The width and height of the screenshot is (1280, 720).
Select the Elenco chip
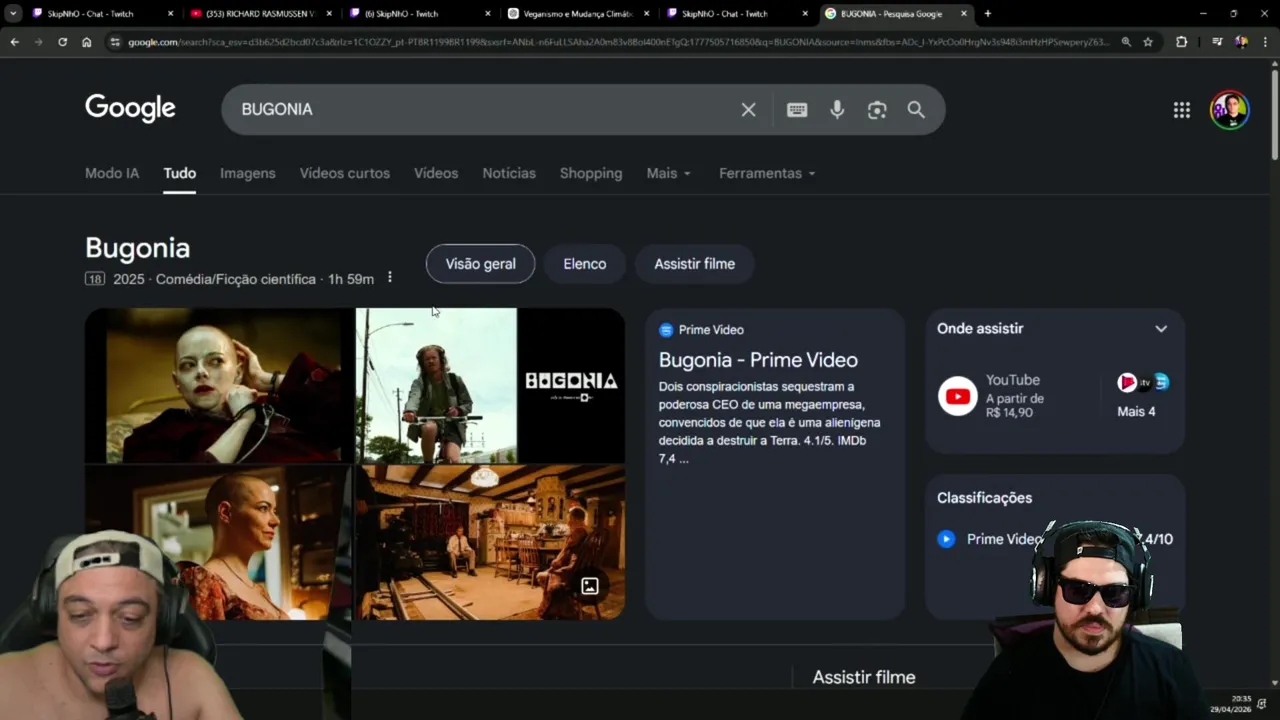(585, 264)
